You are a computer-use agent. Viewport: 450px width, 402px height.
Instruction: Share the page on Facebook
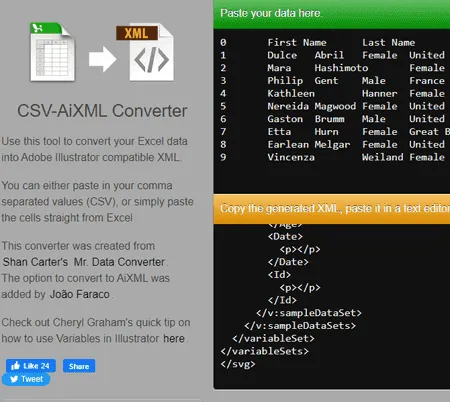pyautogui.click(x=79, y=366)
